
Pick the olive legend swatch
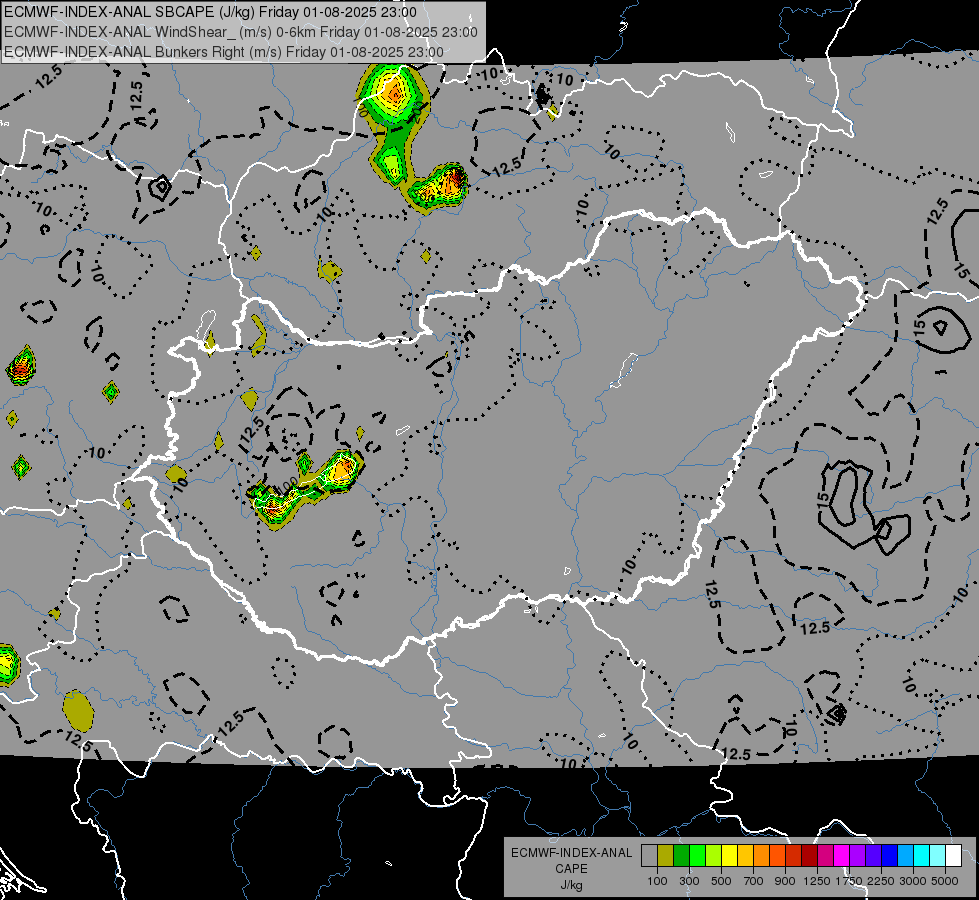666,855
